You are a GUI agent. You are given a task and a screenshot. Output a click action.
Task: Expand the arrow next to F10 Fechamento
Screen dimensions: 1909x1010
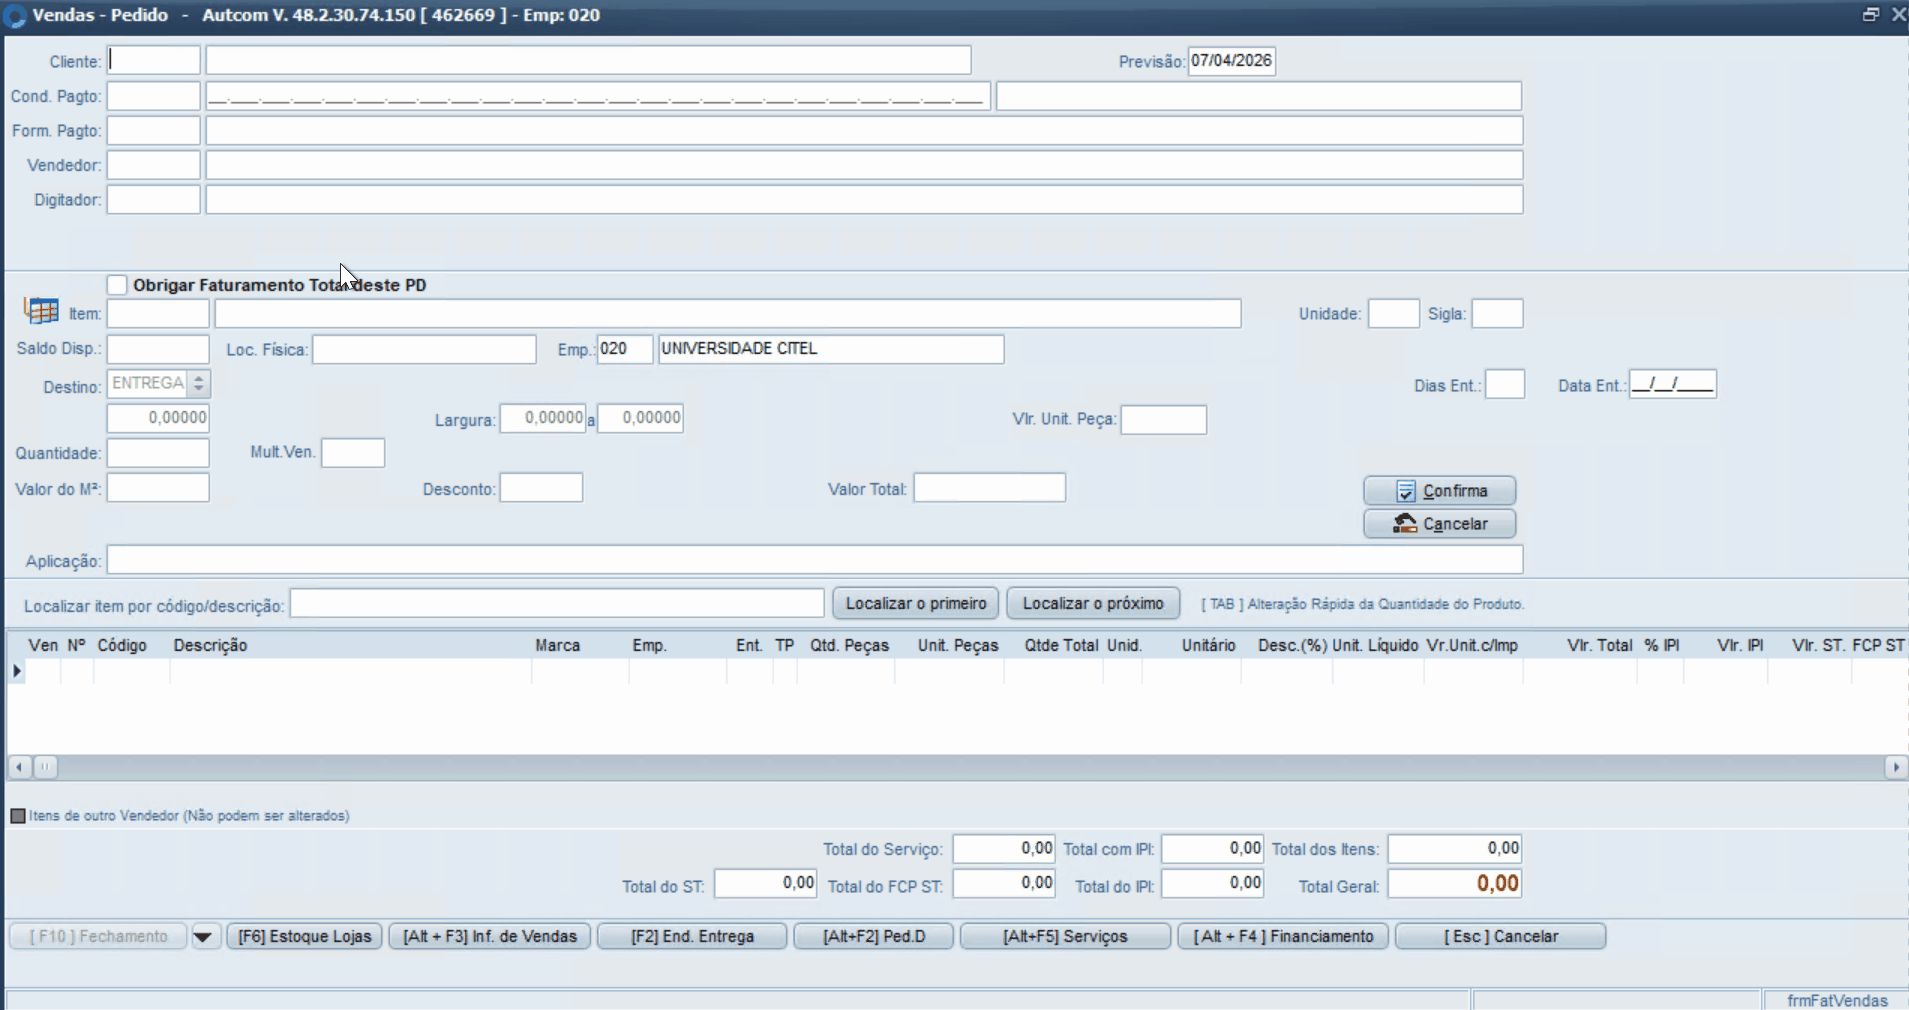204,937
